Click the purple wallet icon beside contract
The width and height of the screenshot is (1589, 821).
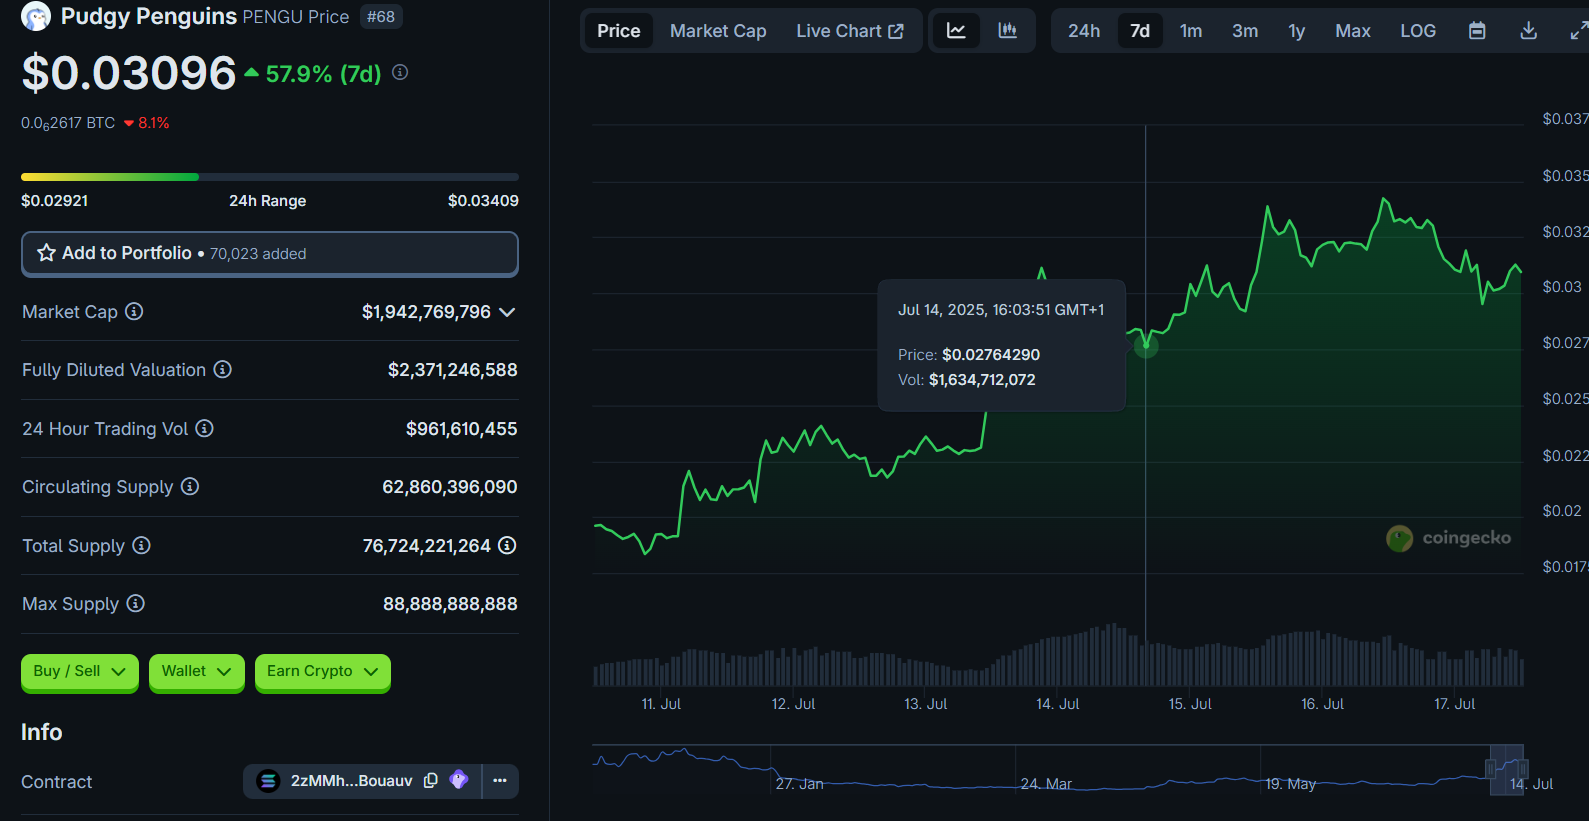tap(459, 780)
